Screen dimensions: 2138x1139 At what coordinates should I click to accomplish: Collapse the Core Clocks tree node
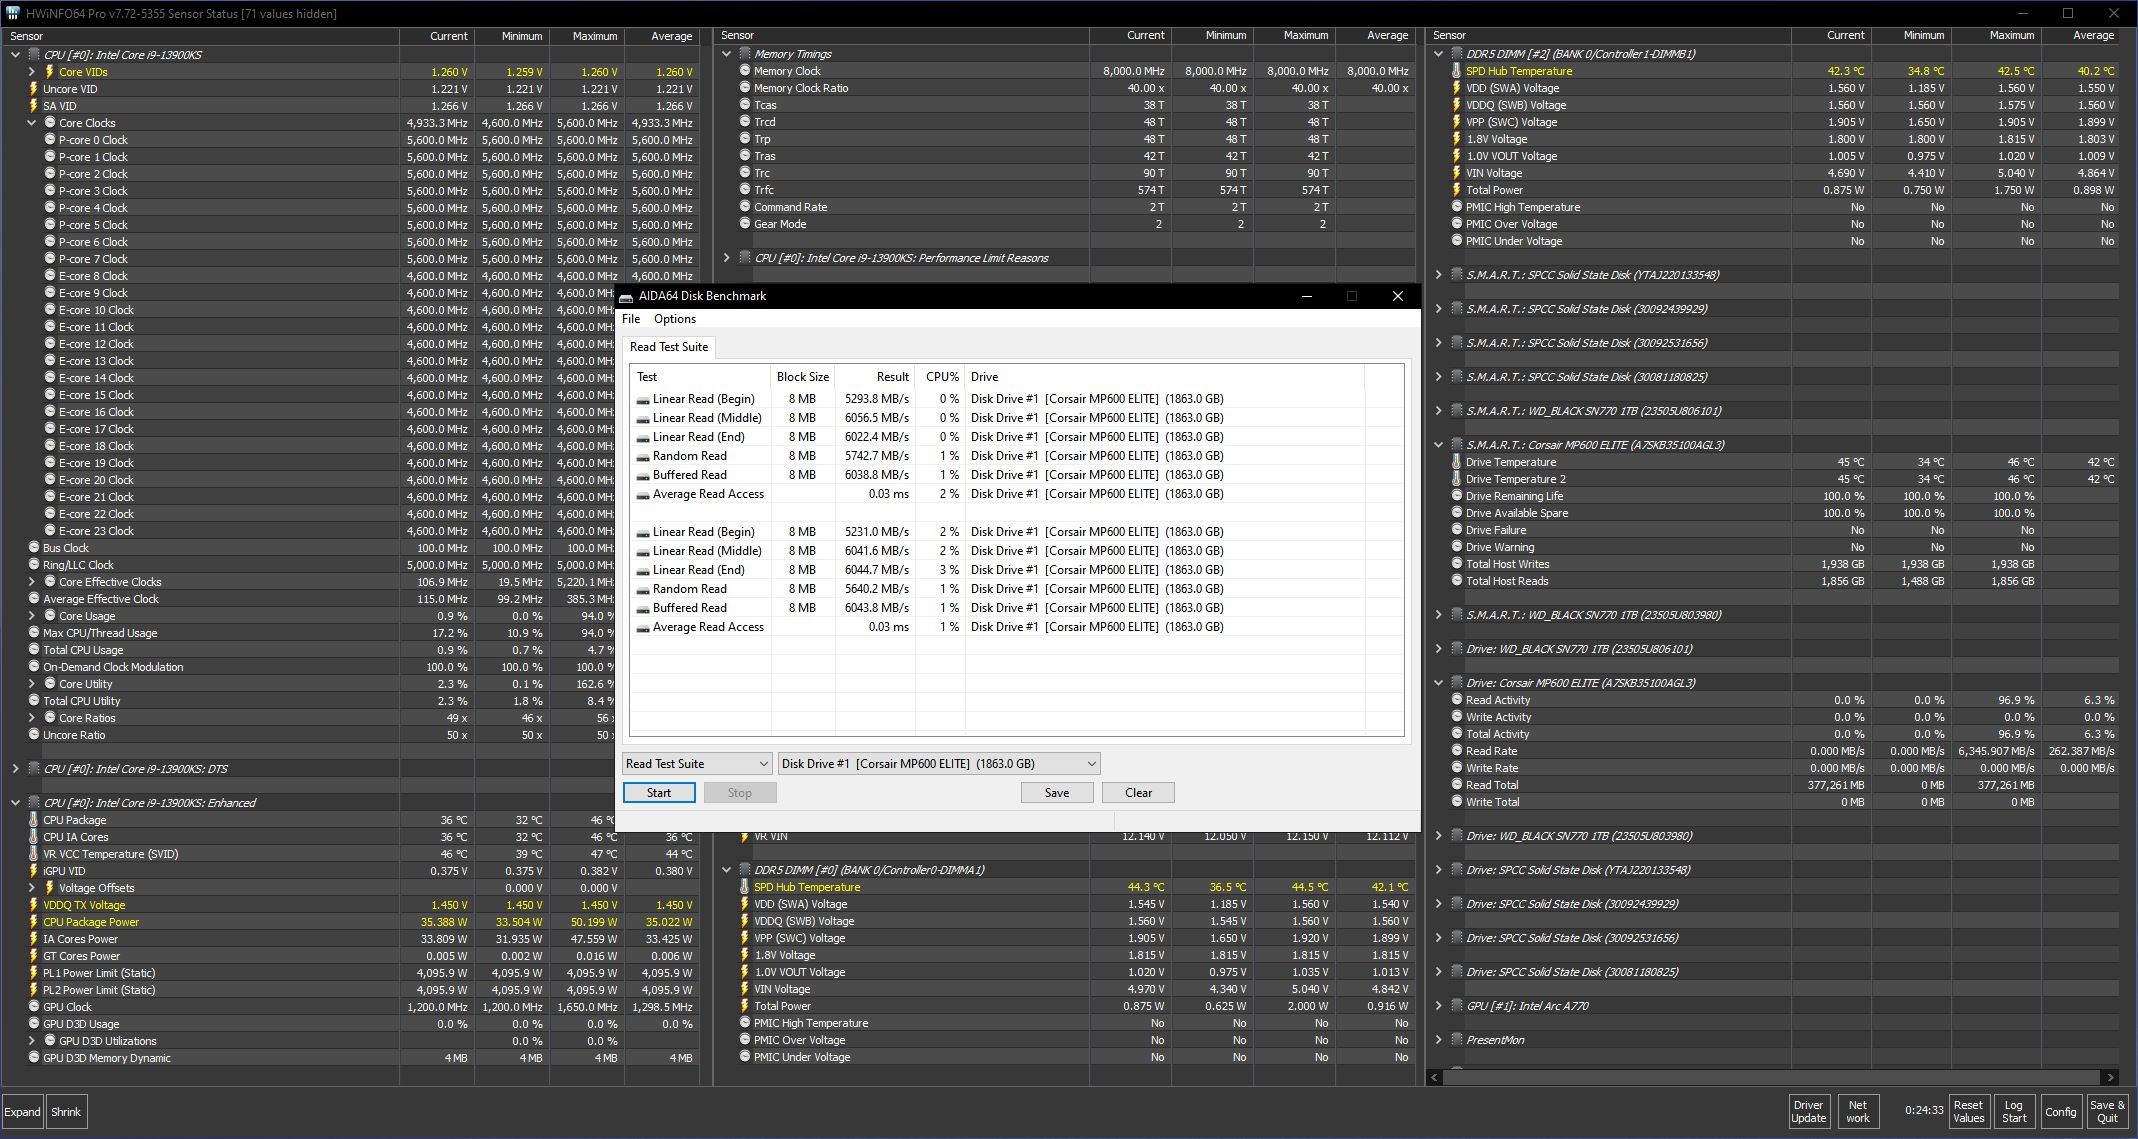[x=32, y=123]
